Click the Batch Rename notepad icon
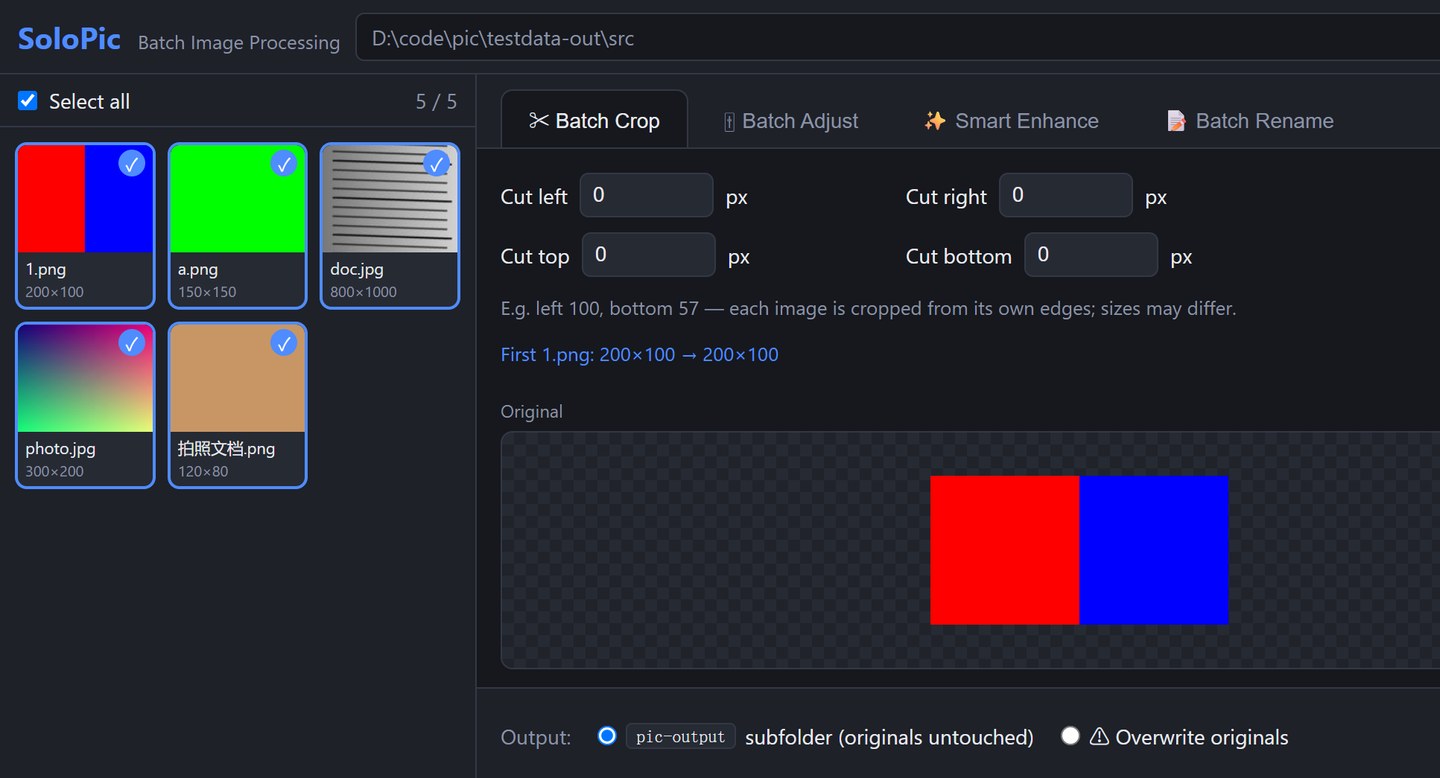The height and width of the screenshot is (778, 1440). (1176, 121)
